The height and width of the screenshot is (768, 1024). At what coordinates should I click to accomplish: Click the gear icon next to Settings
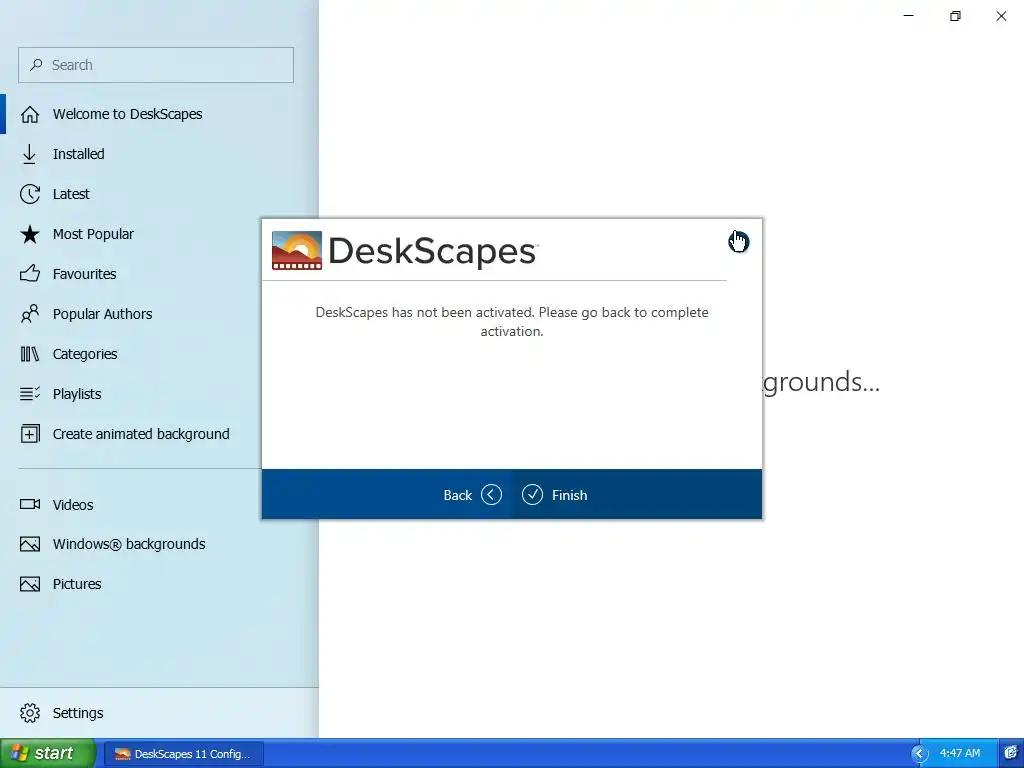pos(29,712)
